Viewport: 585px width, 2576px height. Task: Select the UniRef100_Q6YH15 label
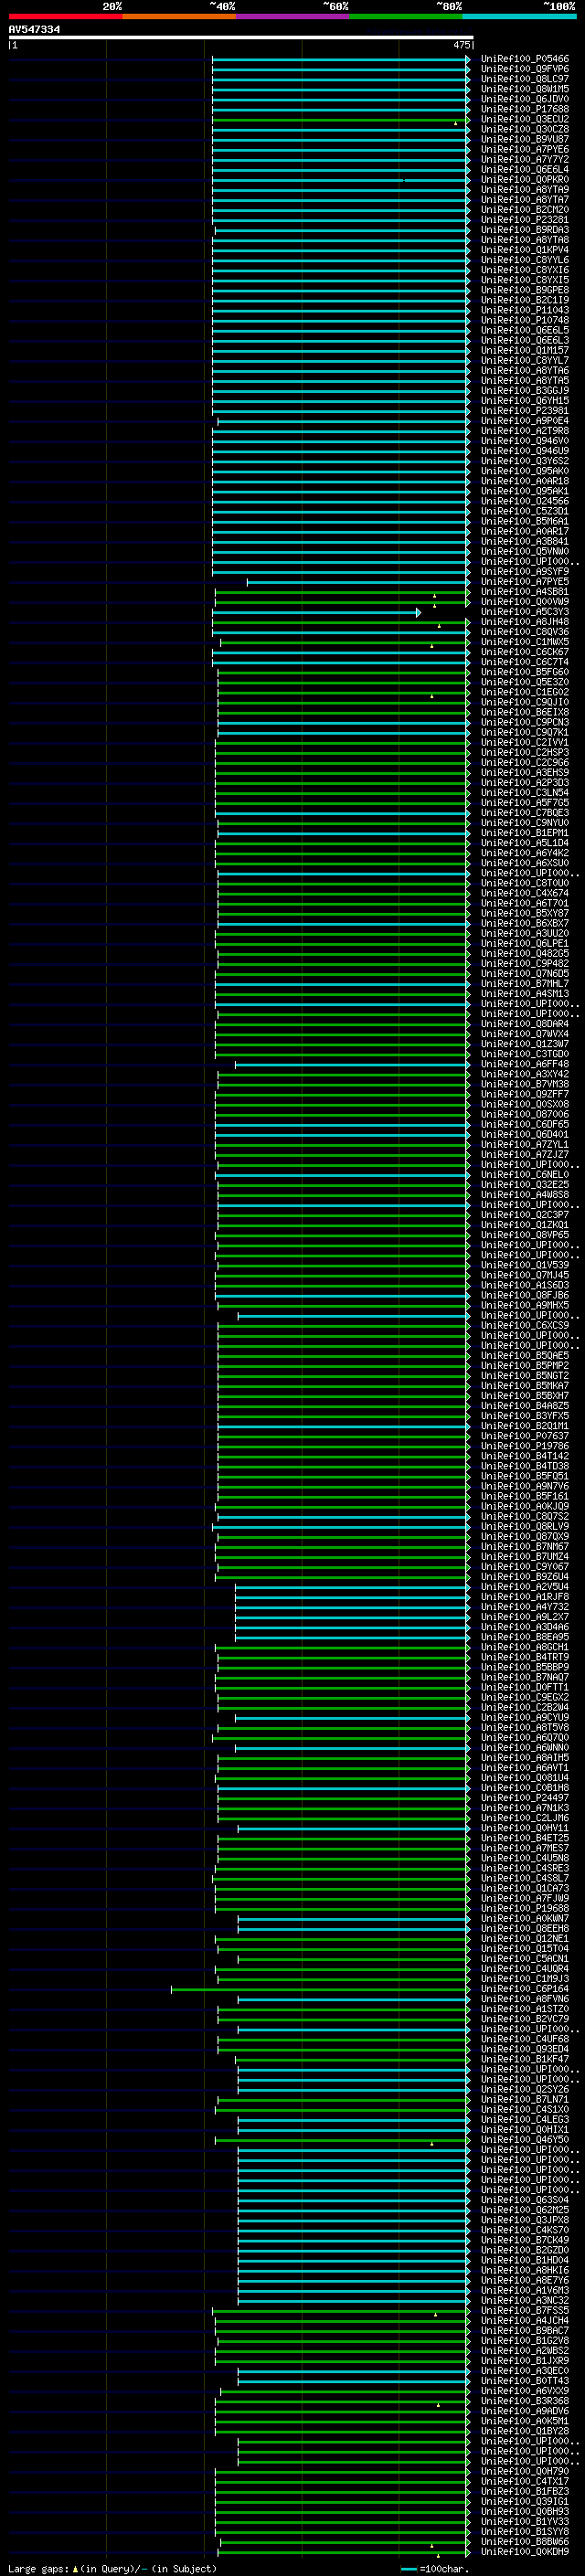pyautogui.click(x=525, y=401)
